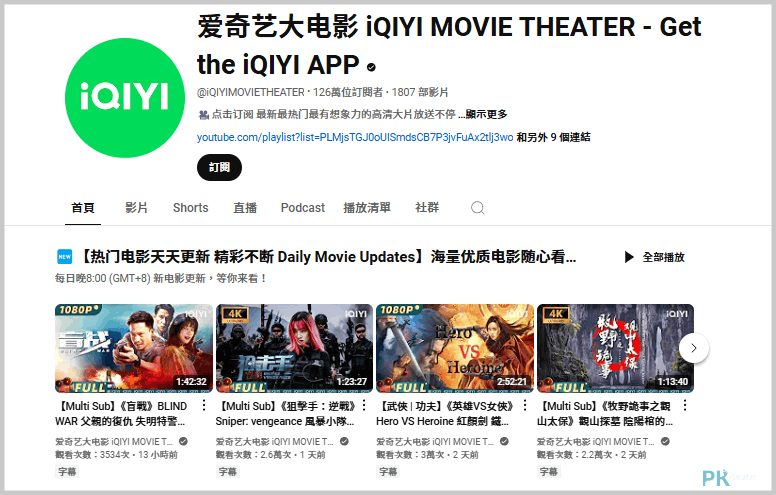Screen dimensions: 776x495
Task: Open the 《狙擊手:逆戰》Sniper vengeance title
Action: [286, 414]
